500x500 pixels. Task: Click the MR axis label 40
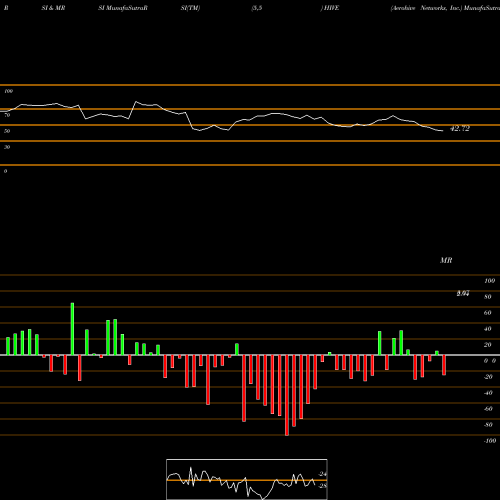pyautogui.click(x=488, y=329)
